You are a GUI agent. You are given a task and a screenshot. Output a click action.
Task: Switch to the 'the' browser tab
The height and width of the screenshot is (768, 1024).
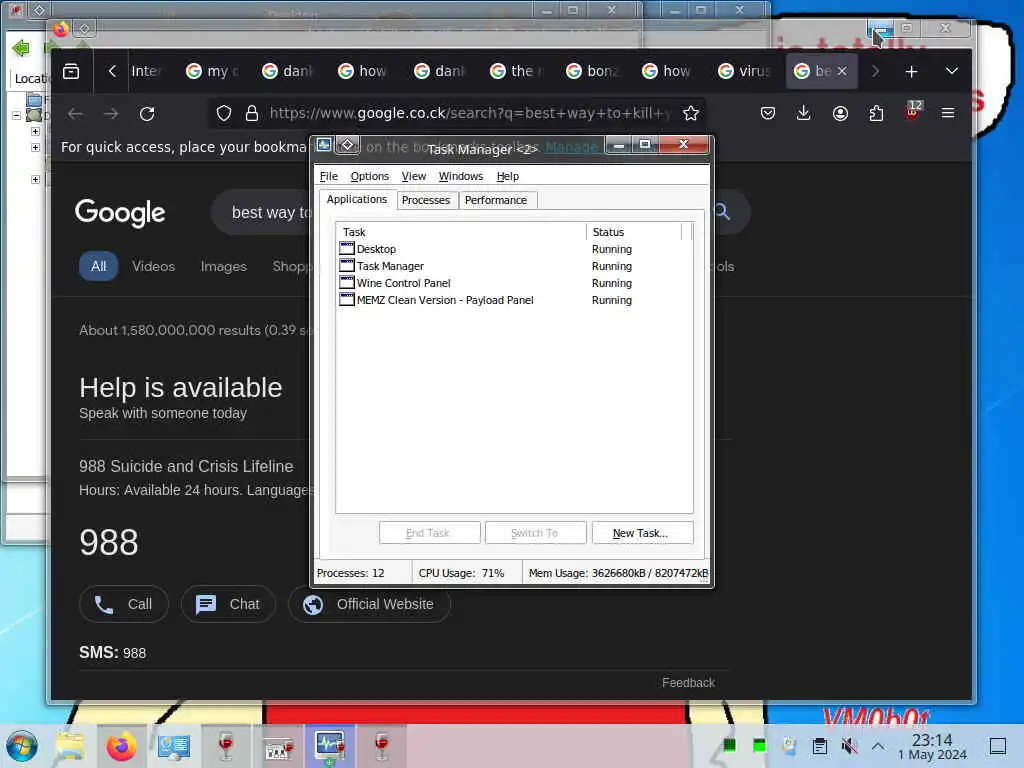point(517,71)
